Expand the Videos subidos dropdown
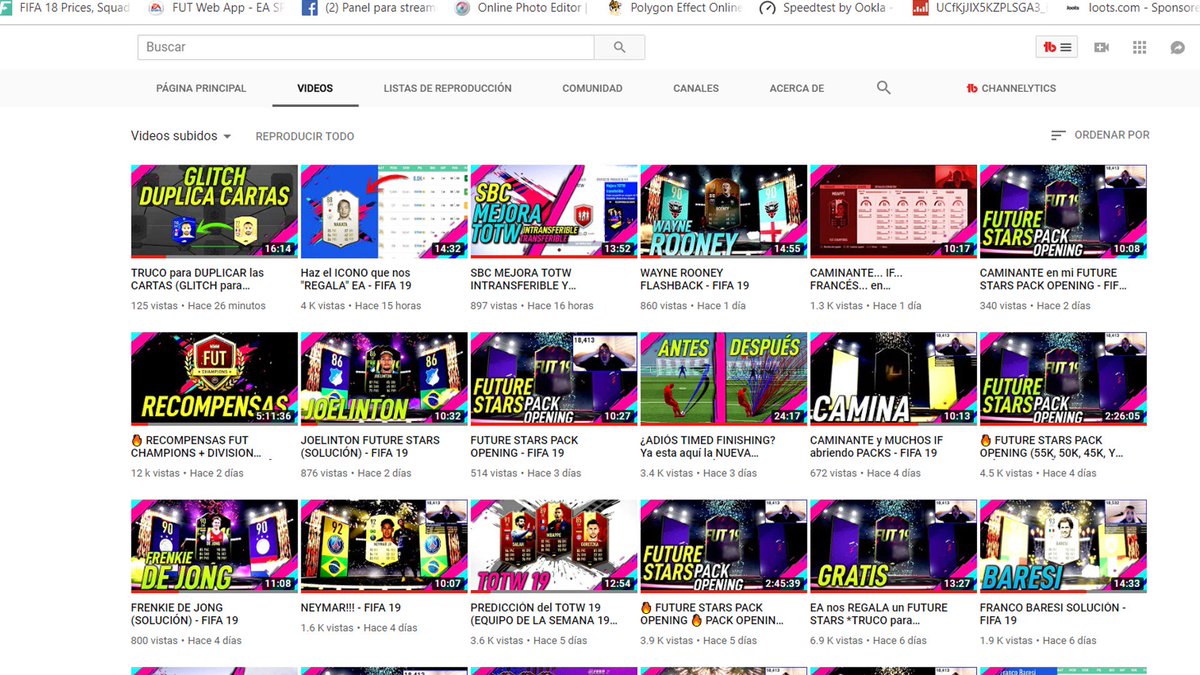 tap(181, 136)
